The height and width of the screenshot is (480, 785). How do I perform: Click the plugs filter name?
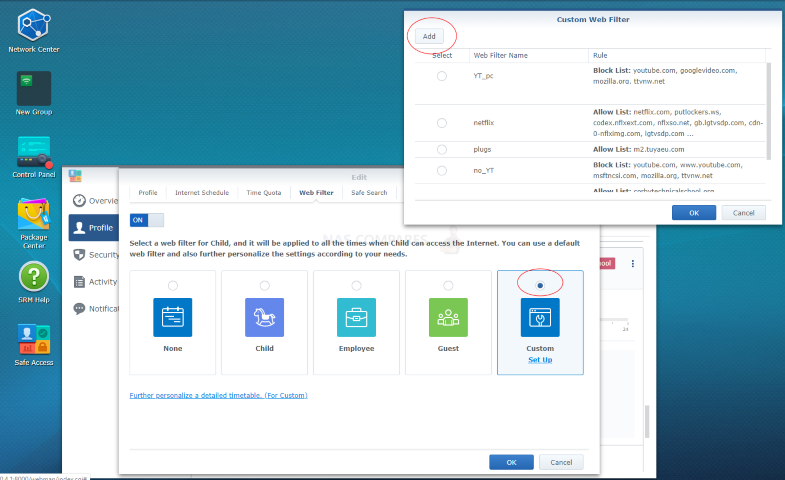(x=482, y=149)
